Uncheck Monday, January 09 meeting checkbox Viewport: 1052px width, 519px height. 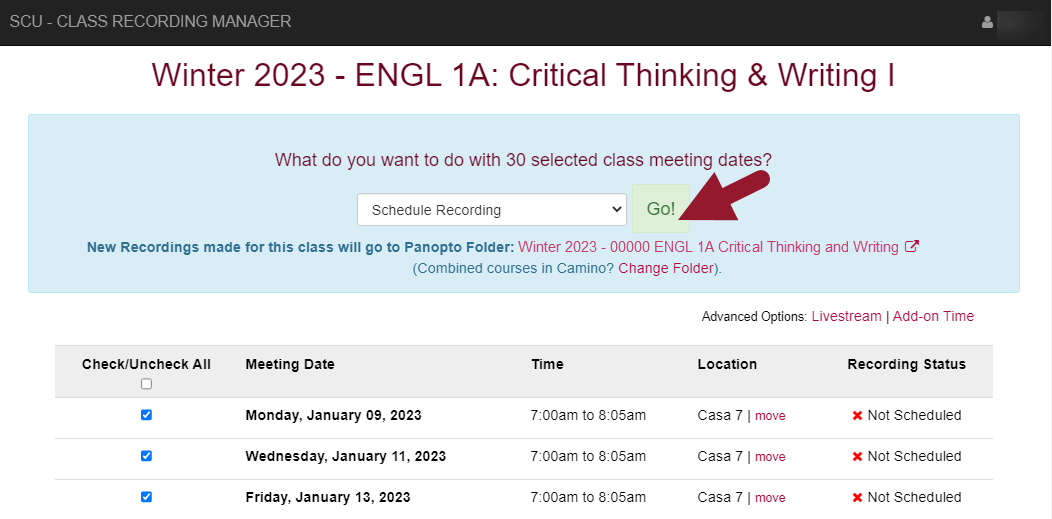pos(146,415)
